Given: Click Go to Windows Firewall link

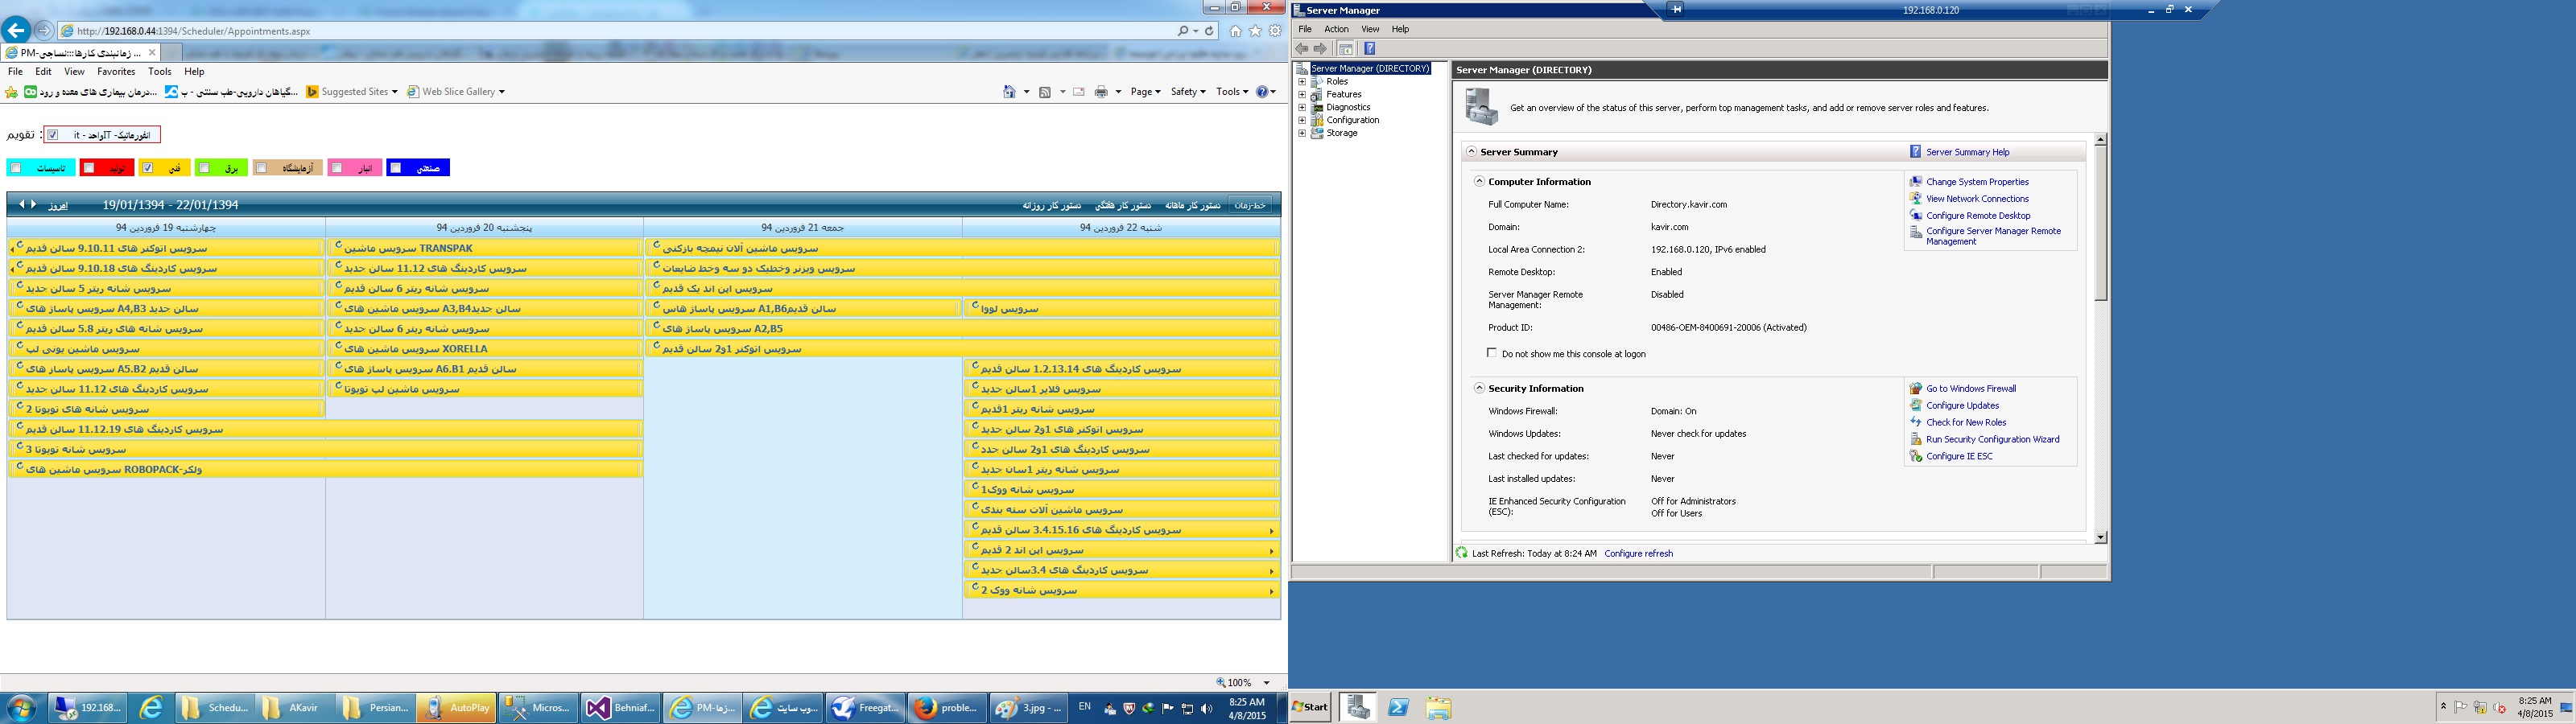Looking at the screenshot, I should pyautogui.click(x=1971, y=389).
